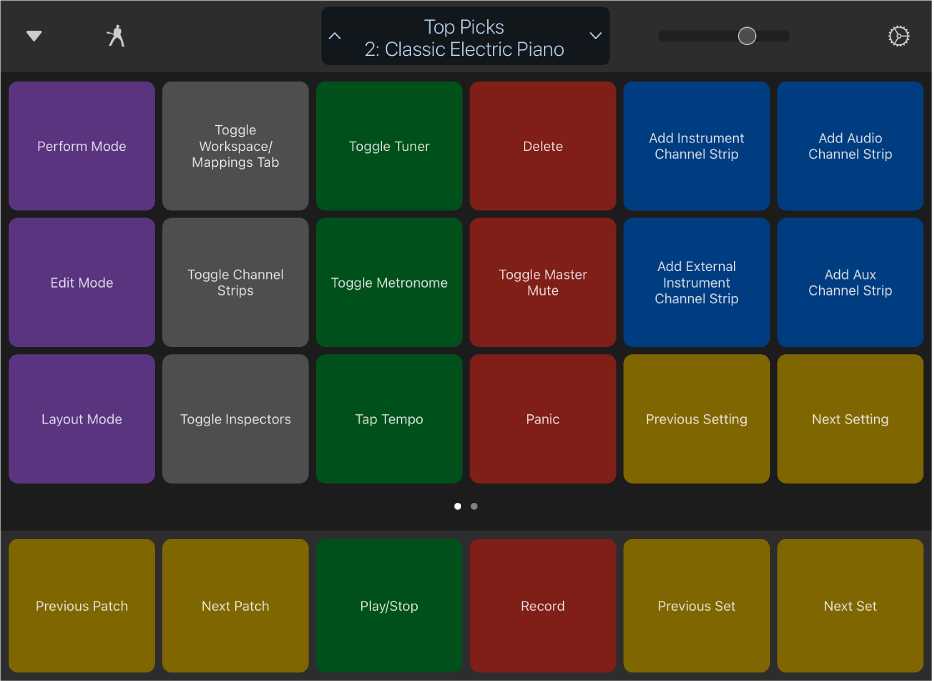The width and height of the screenshot is (934, 681).
Task: Toggle Tuner key command
Action: [x=389, y=146]
